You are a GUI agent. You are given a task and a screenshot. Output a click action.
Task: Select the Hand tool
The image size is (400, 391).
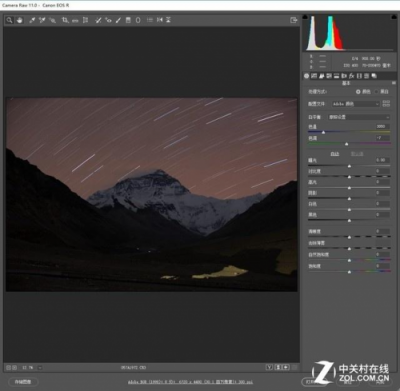pyautogui.click(x=20, y=20)
